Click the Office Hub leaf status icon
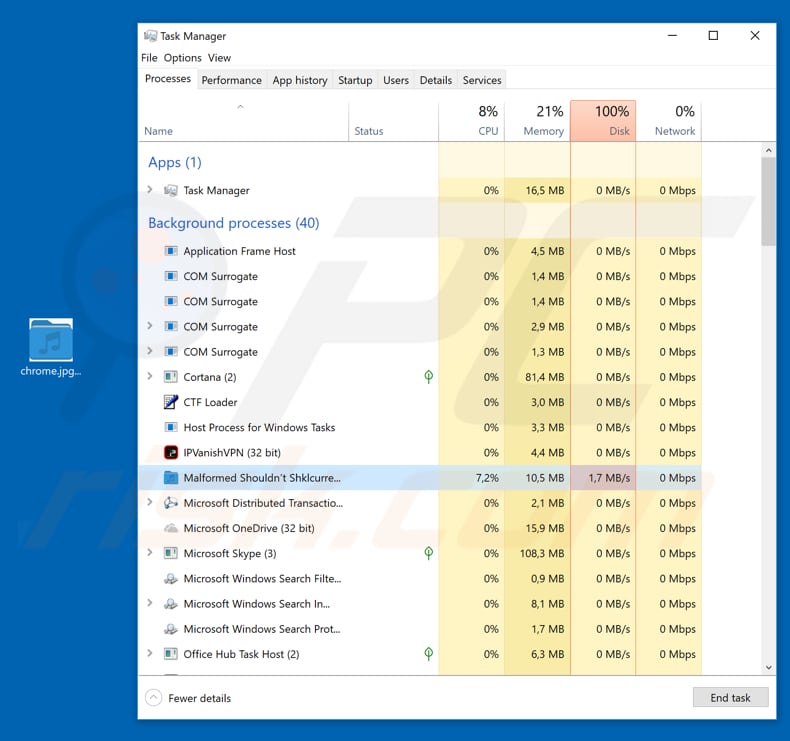This screenshot has width=790, height=741. [x=428, y=653]
